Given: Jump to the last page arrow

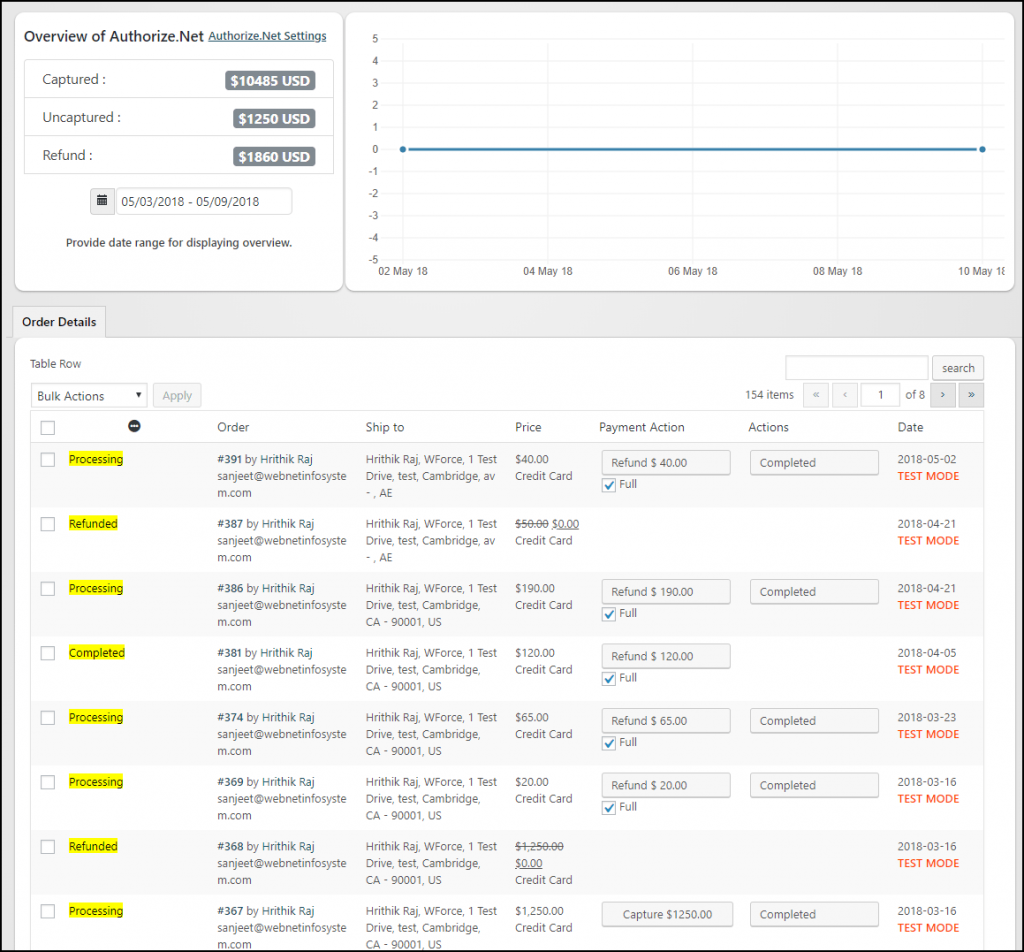Looking at the screenshot, I should (971, 394).
